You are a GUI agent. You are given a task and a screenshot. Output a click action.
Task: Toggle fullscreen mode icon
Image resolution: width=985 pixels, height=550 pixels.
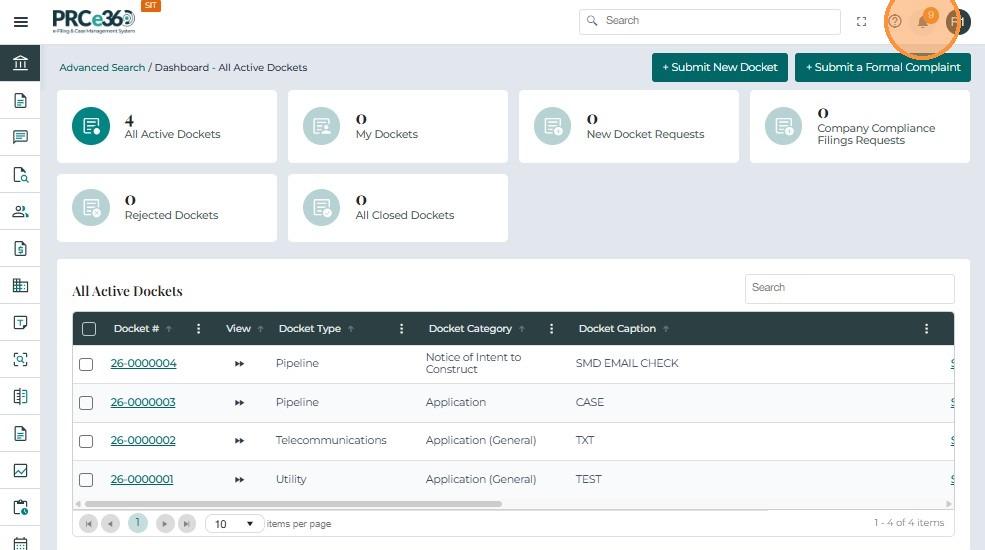[861, 21]
